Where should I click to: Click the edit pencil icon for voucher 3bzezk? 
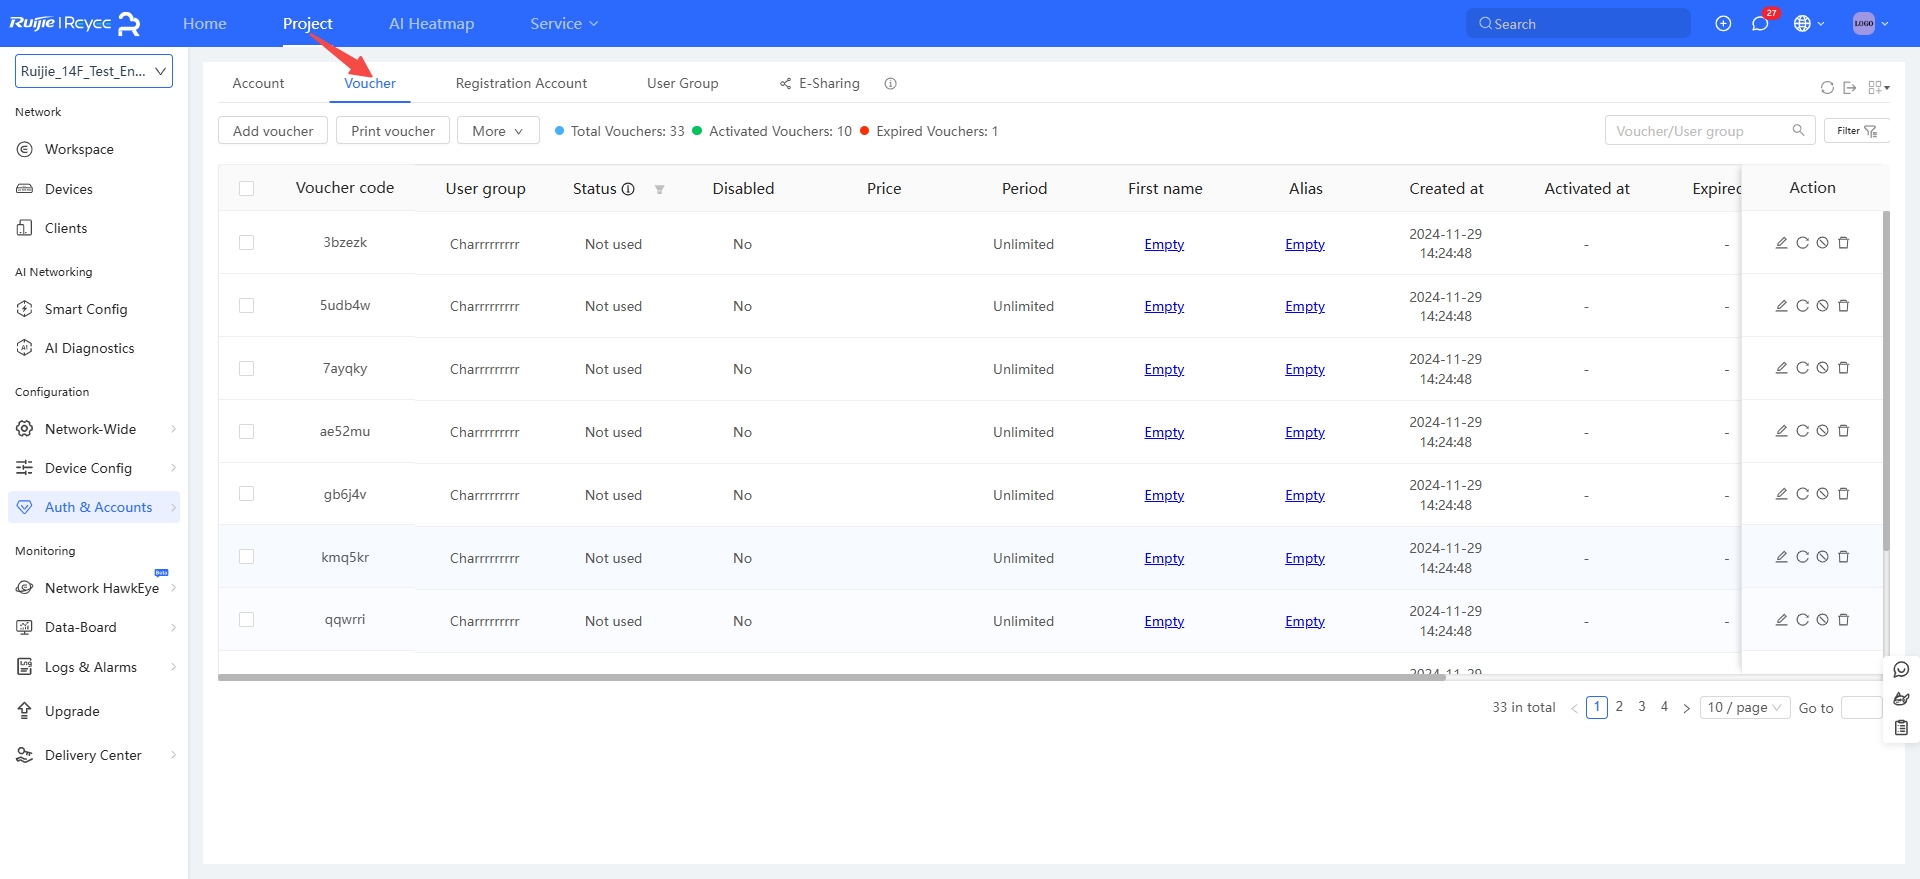[1781, 243]
